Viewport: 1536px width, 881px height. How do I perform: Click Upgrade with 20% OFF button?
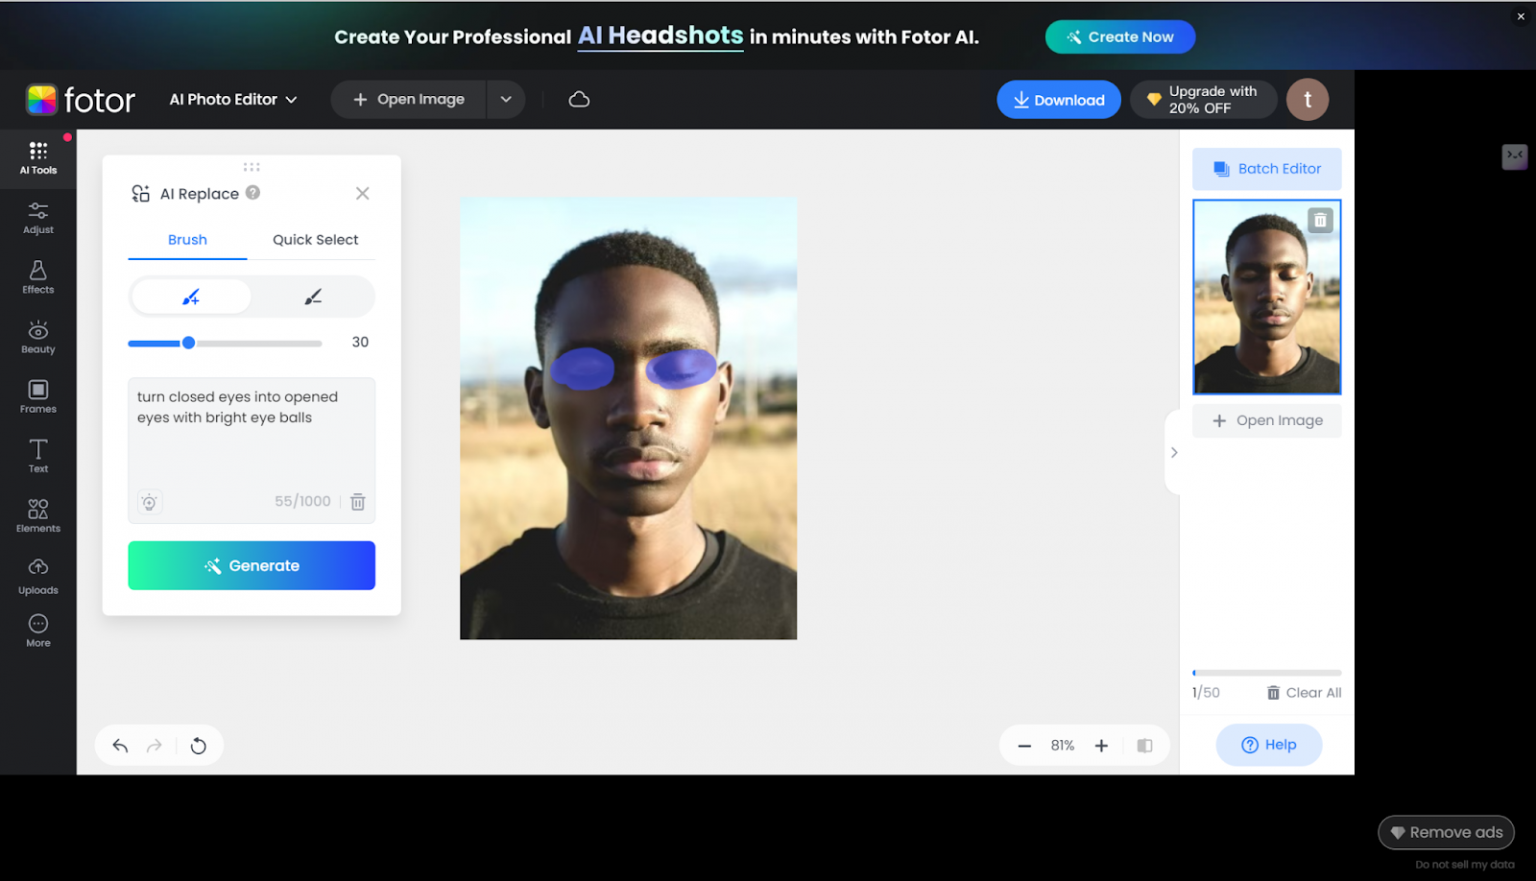coord(1204,100)
